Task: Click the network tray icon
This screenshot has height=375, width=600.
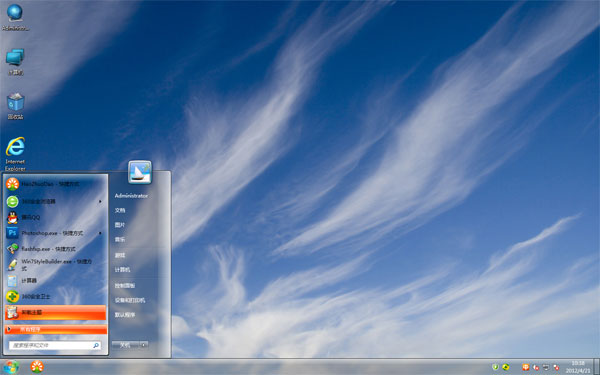Action: coord(546,367)
